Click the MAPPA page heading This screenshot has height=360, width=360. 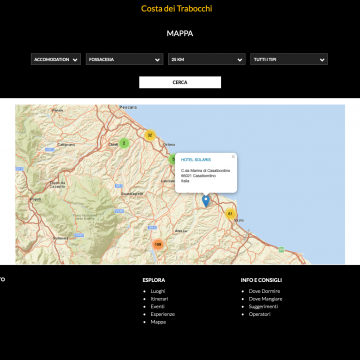(180, 34)
